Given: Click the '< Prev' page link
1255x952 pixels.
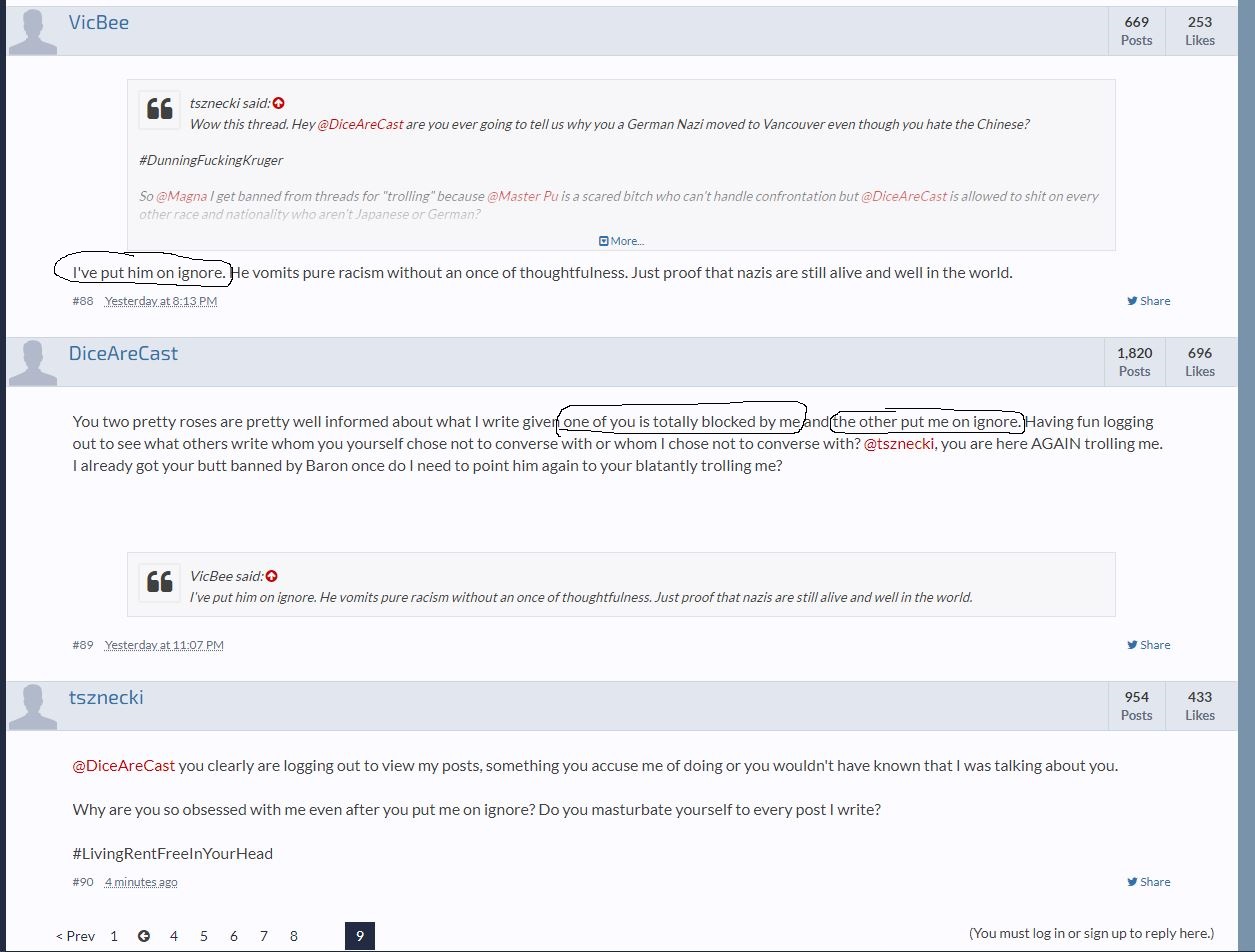Looking at the screenshot, I should 75,936.
